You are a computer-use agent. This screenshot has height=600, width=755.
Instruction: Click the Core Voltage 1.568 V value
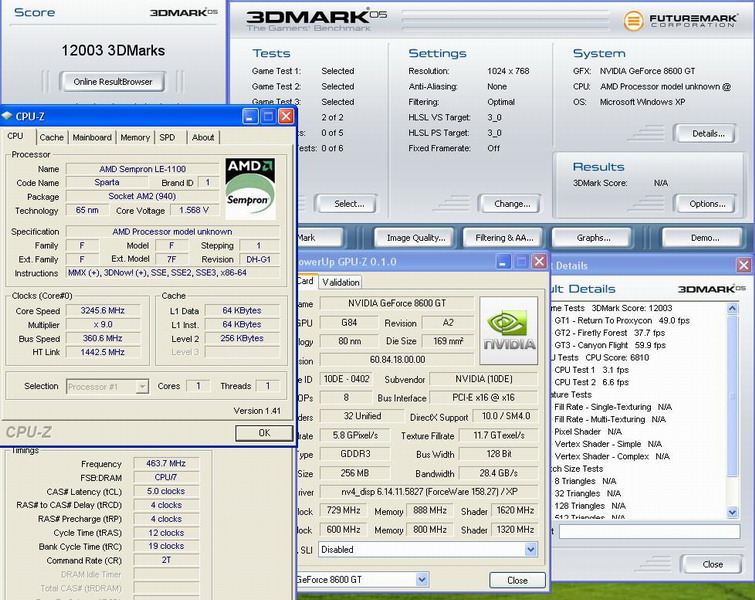[194, 210]
